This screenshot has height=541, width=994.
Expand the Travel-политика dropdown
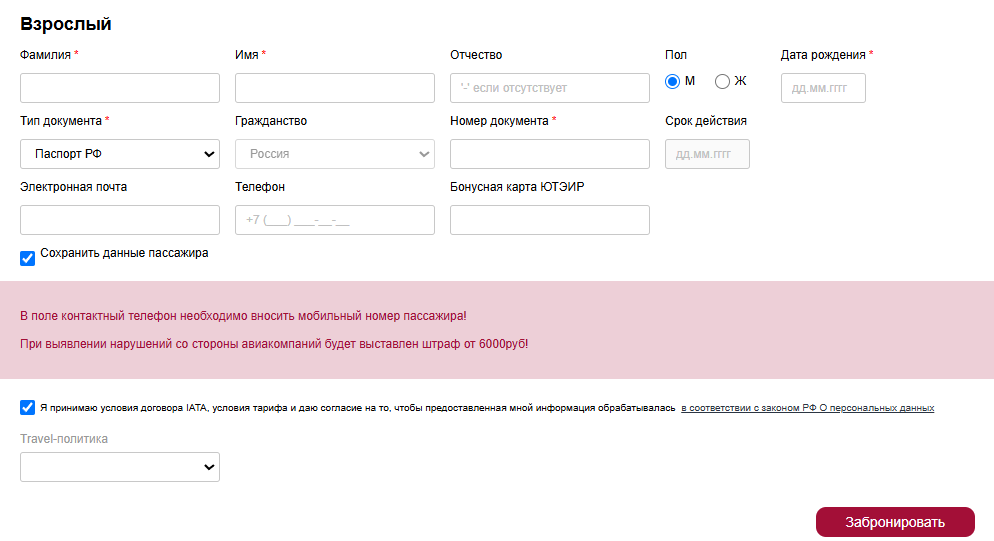pos(120,467)
